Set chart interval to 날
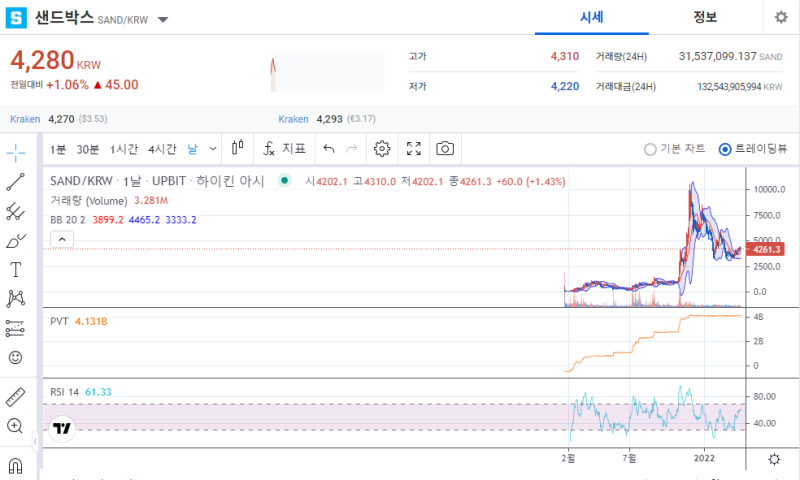Image resolution: width=800 pixels, height=480 pixels. (x=192, y=149)
